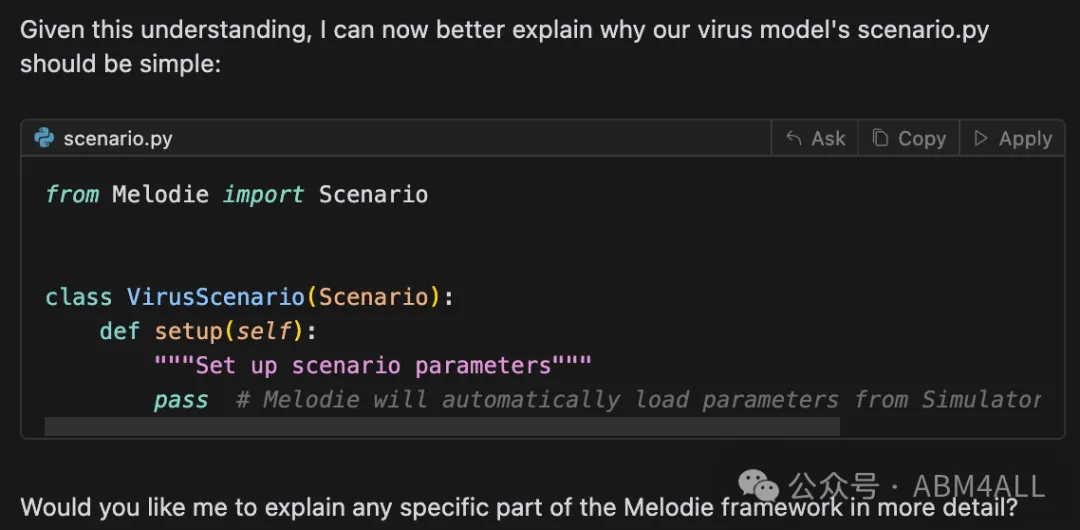Click the ABM4ALL watermark text
Image resolution: width=1080 pixels, height=530 pixels.
click(x=979, y=487)
